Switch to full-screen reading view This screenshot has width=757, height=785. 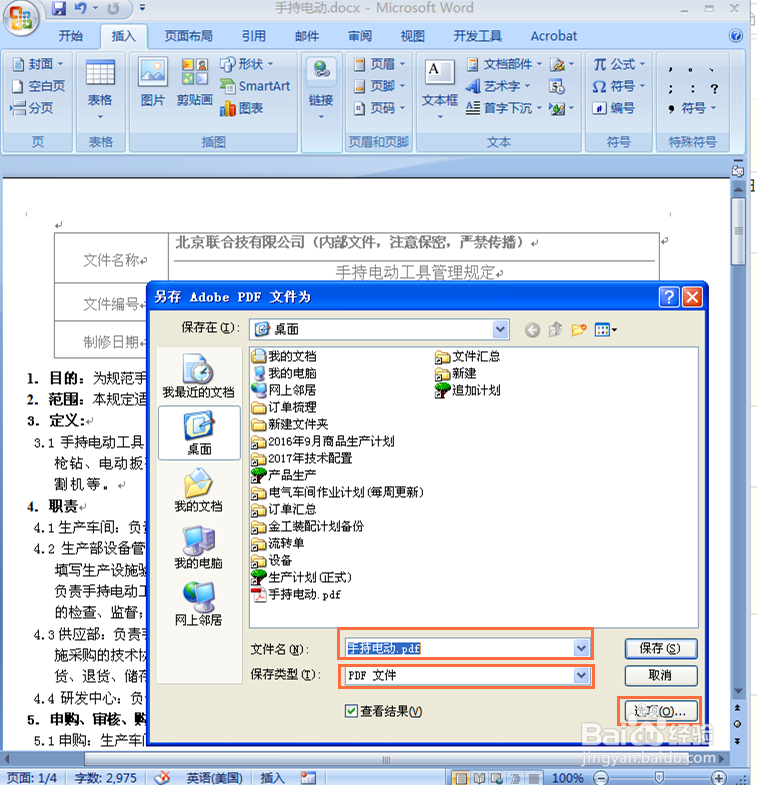[x=479, y=778]
